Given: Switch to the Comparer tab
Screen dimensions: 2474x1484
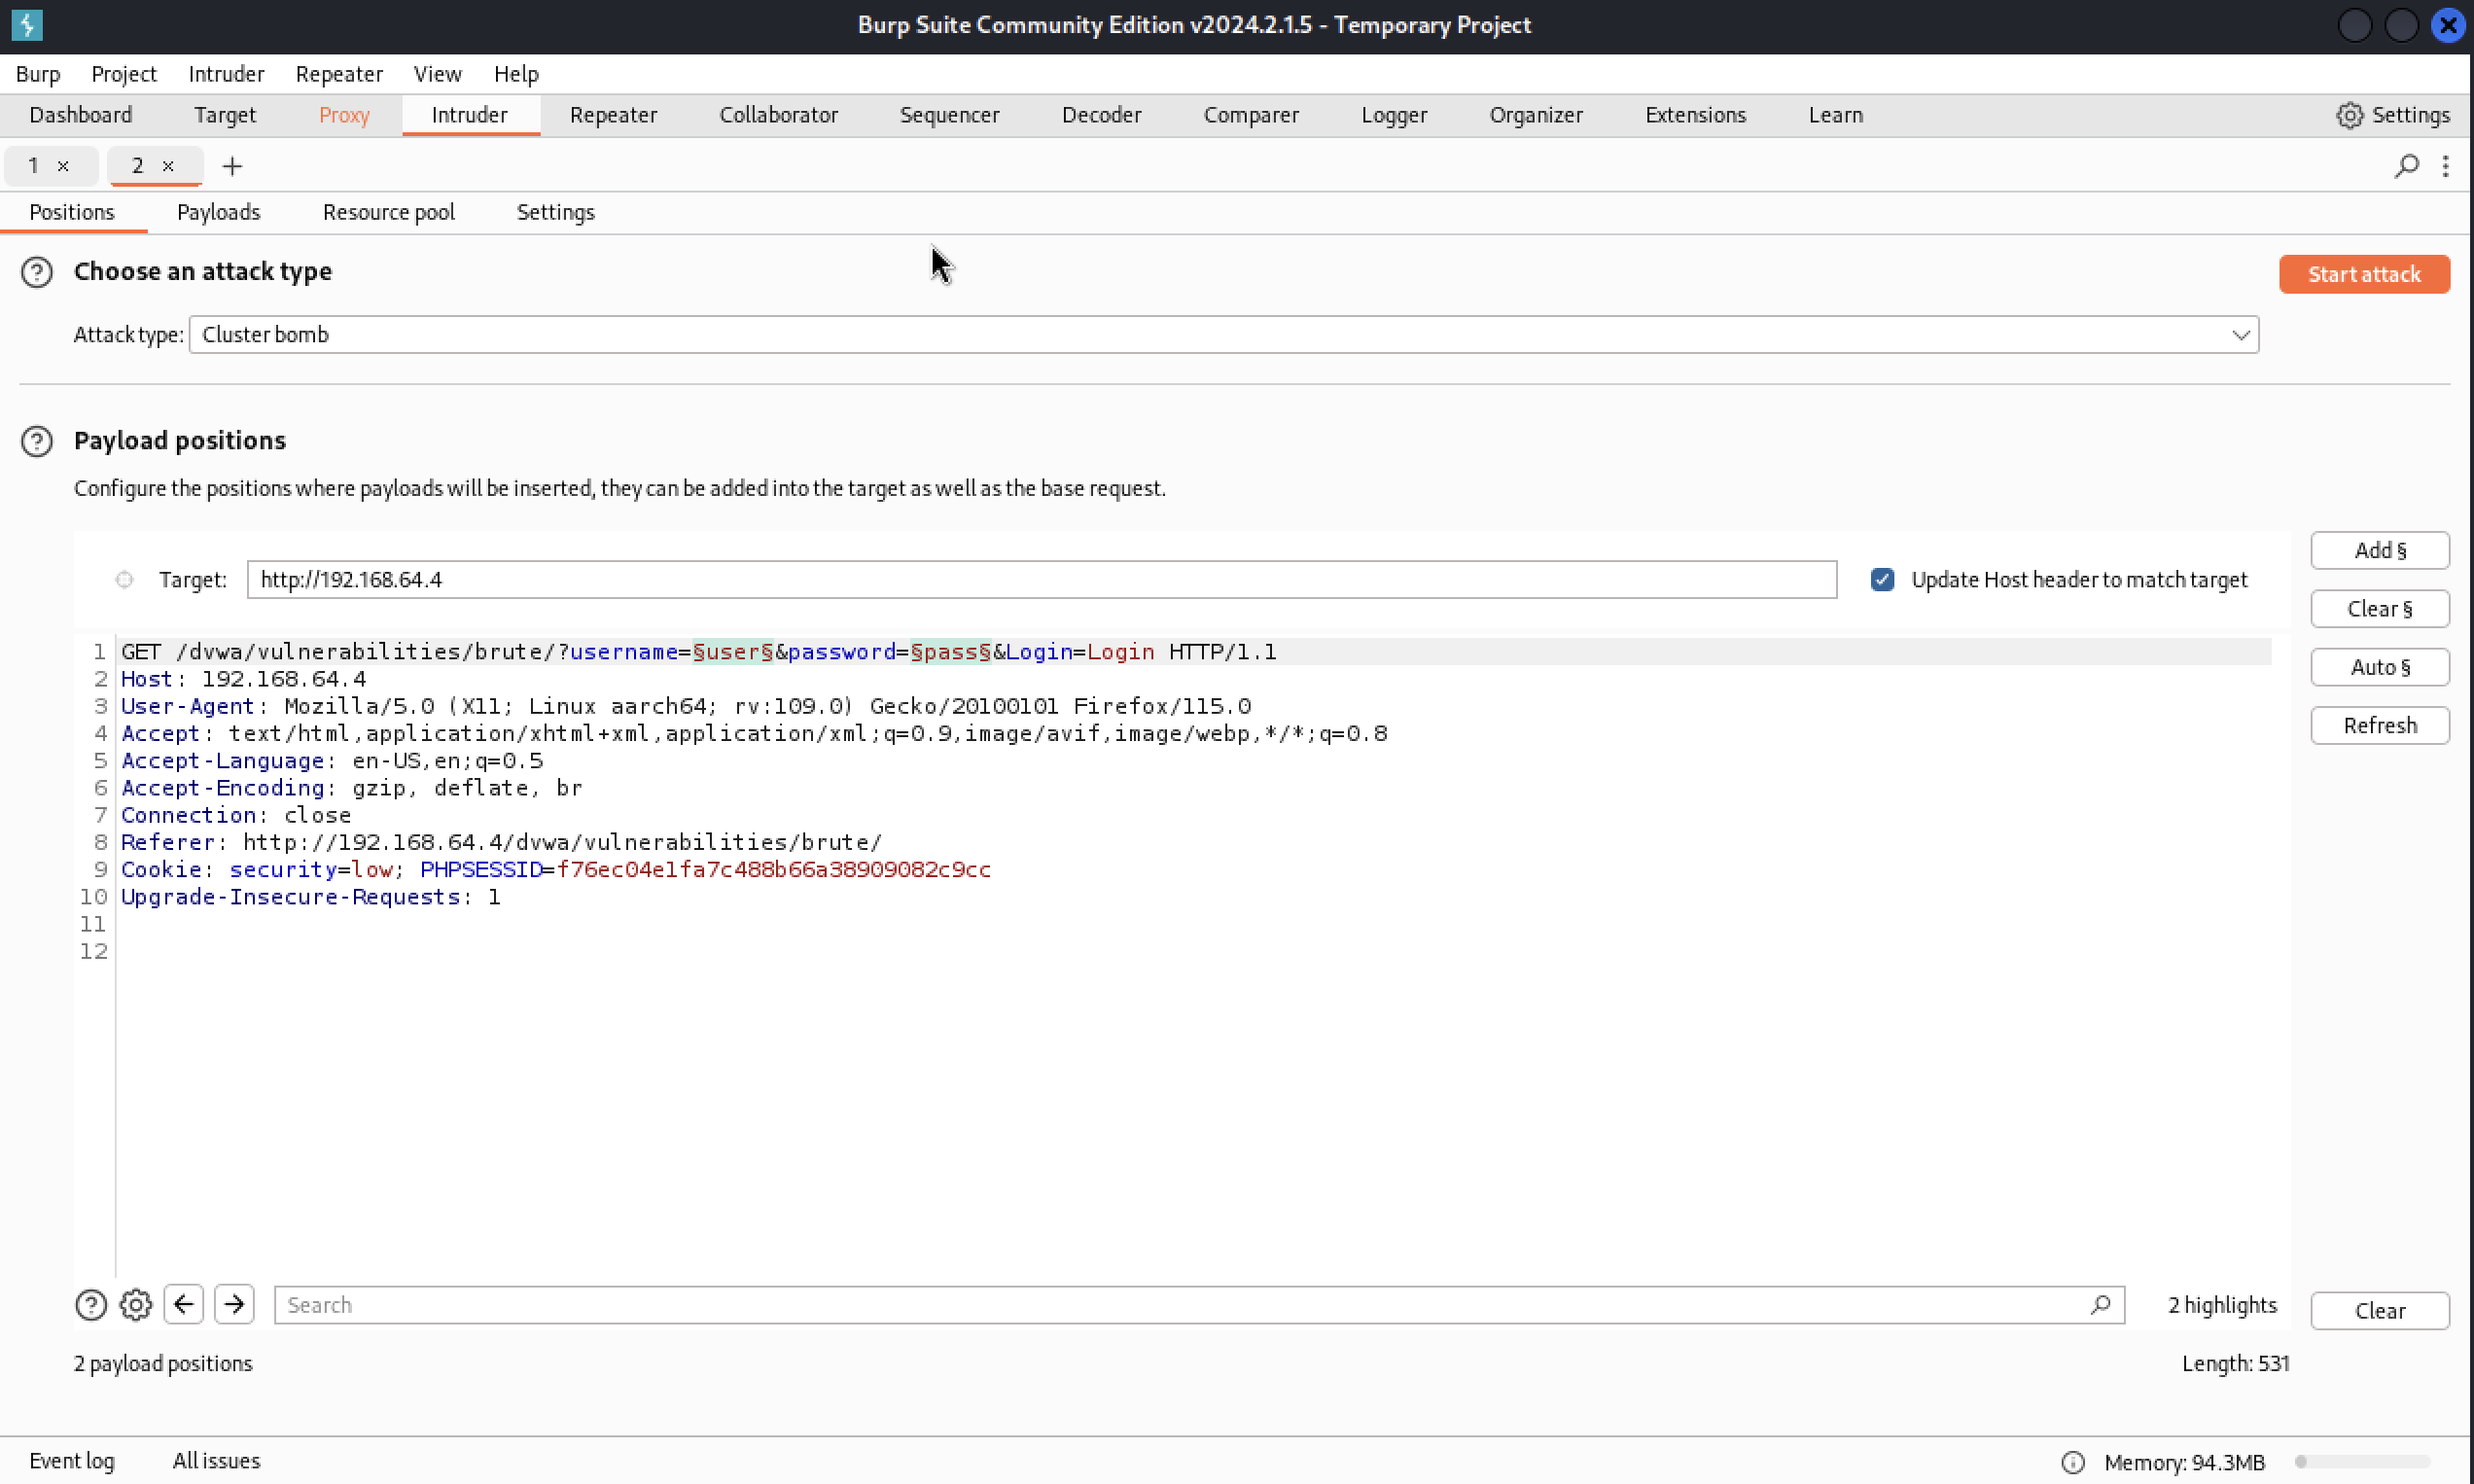Looking at the screenshot, I should pyautogui.click(x=1251, y=115).
